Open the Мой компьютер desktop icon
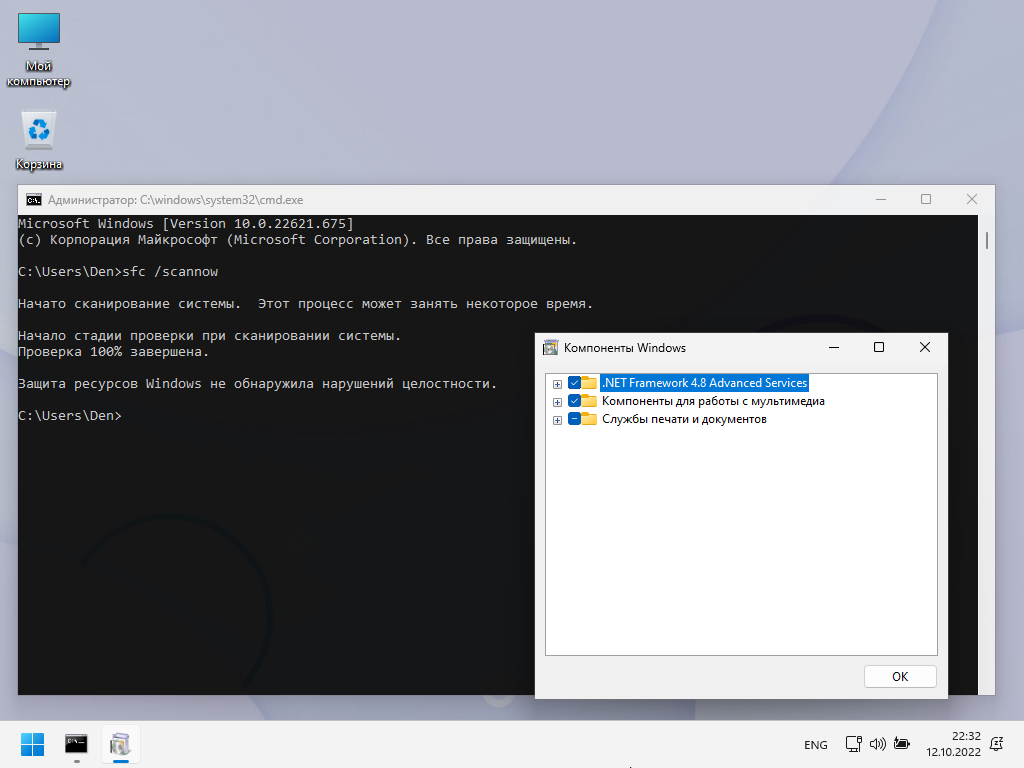The height and width of the screenshot is (768, 1024). (x=39, y=34)
